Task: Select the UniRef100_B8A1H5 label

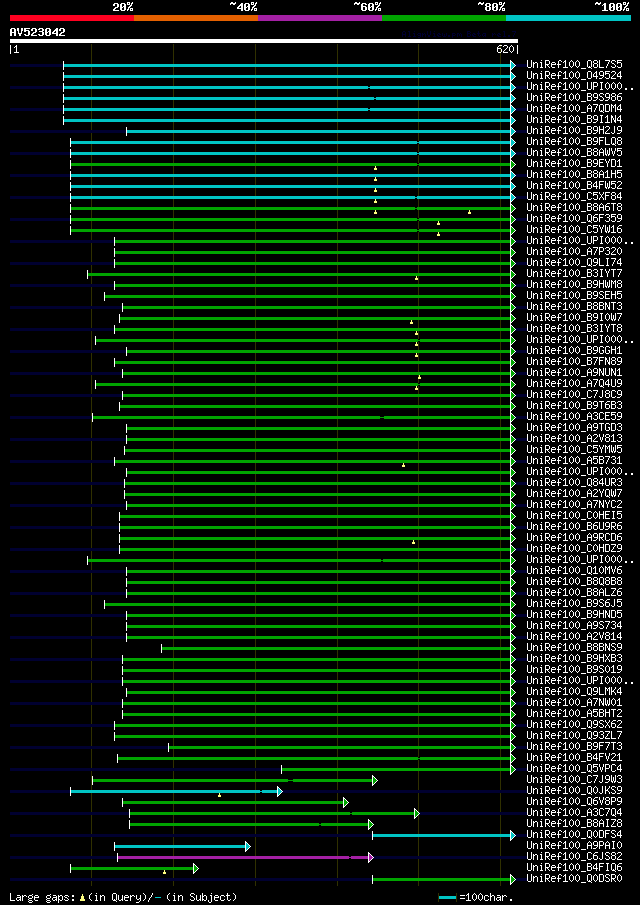Action: pyautogui.click(x=574, y=174)
